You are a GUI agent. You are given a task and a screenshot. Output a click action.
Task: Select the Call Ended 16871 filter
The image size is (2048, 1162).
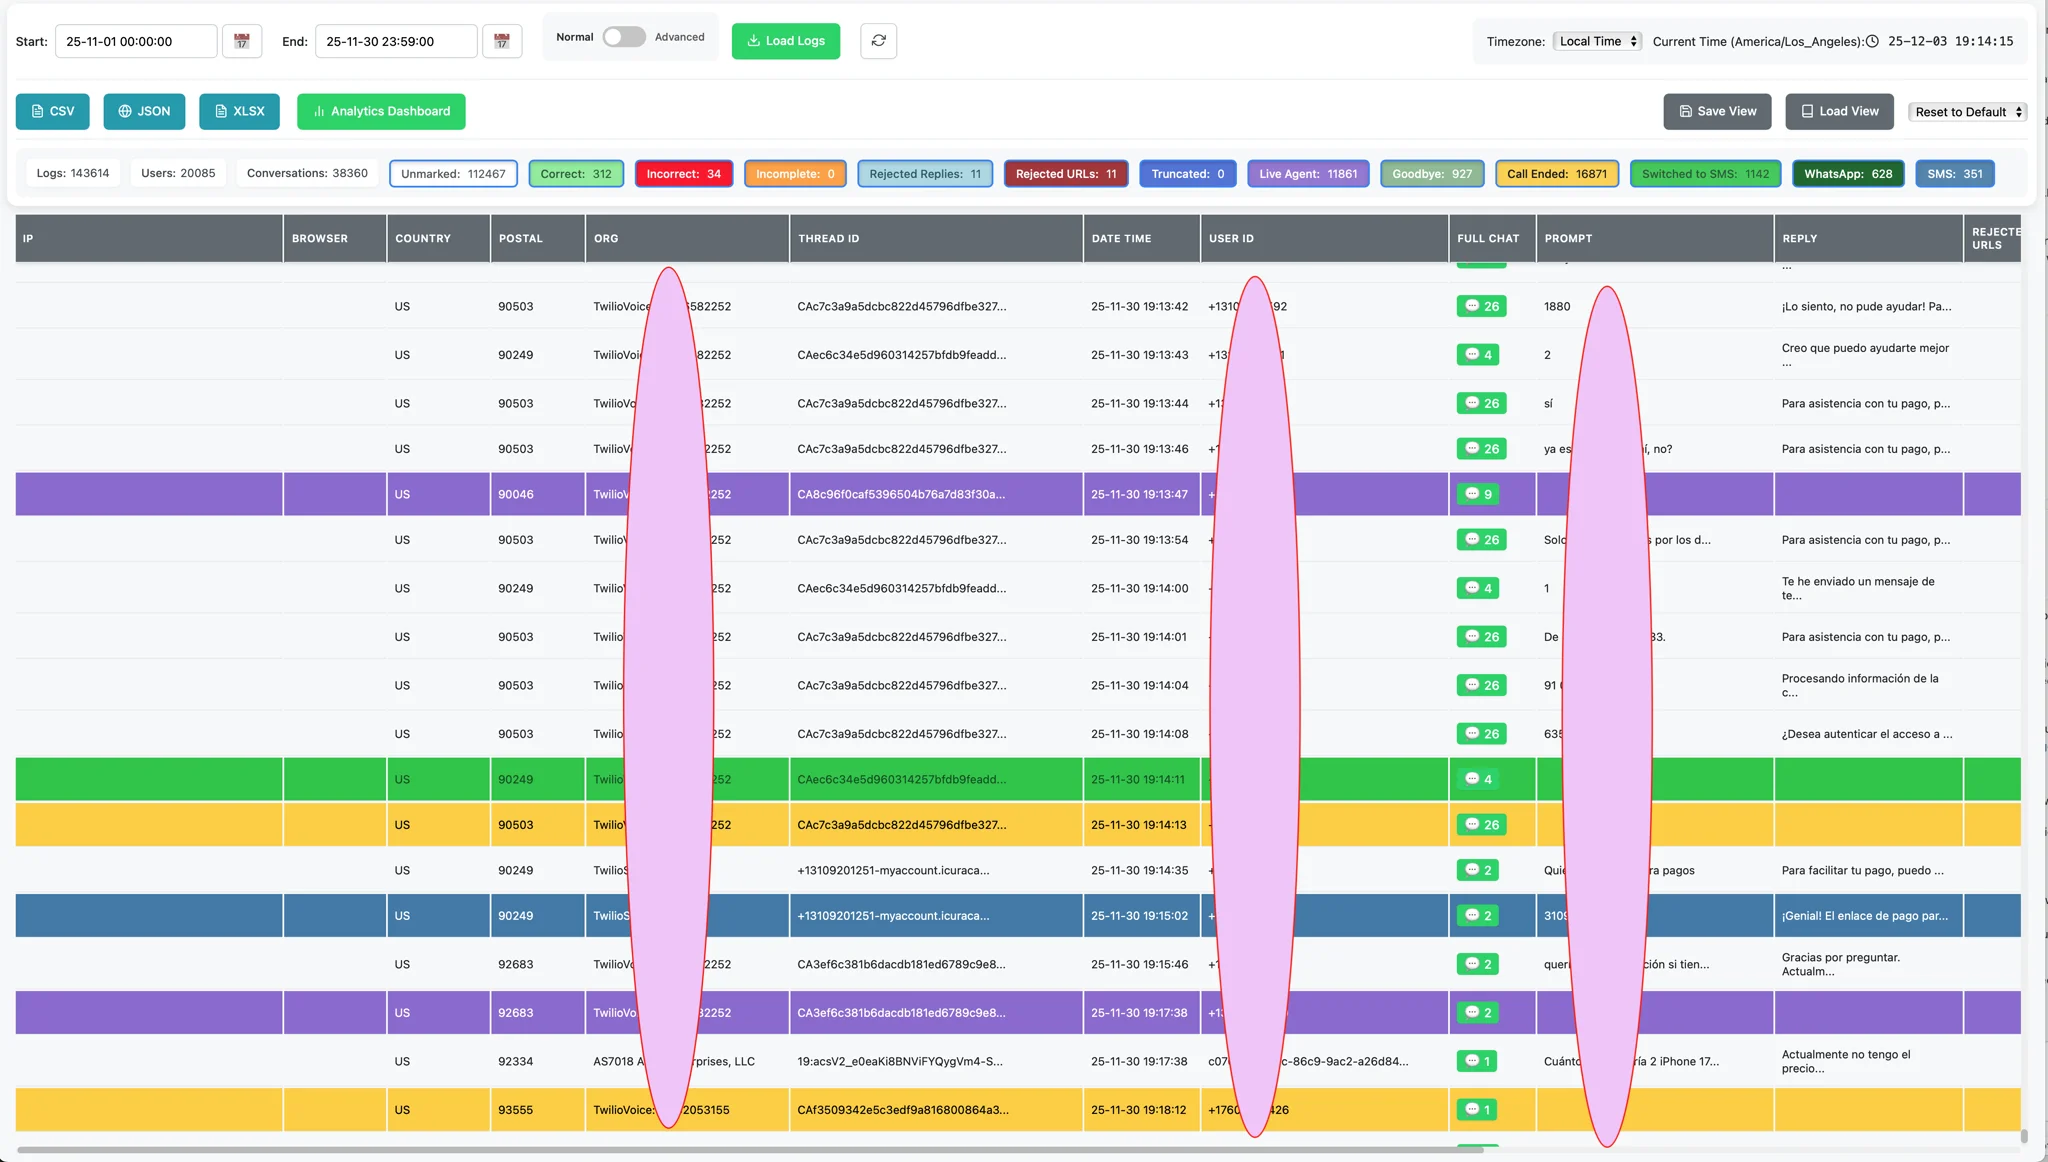[1557, 174]
